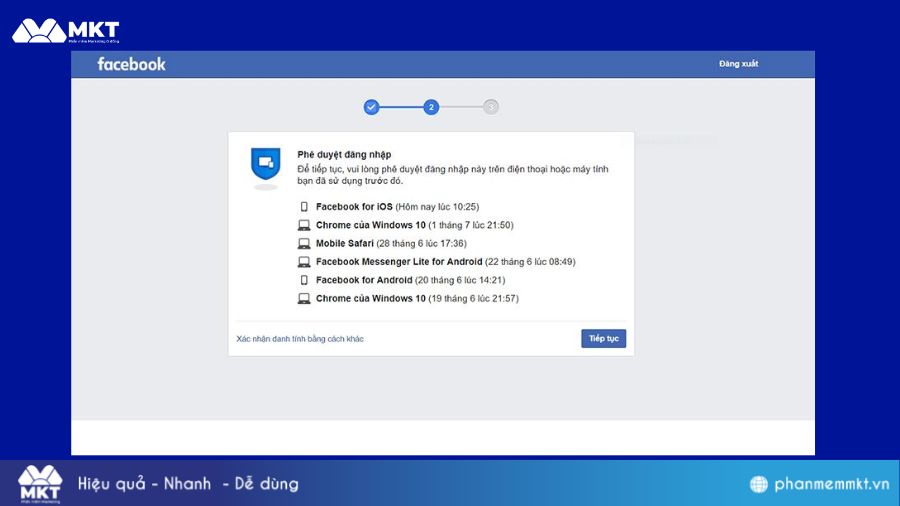Click laptop icon beside Messenger Lite for Android
900x506 pixels.
point(304,262)
